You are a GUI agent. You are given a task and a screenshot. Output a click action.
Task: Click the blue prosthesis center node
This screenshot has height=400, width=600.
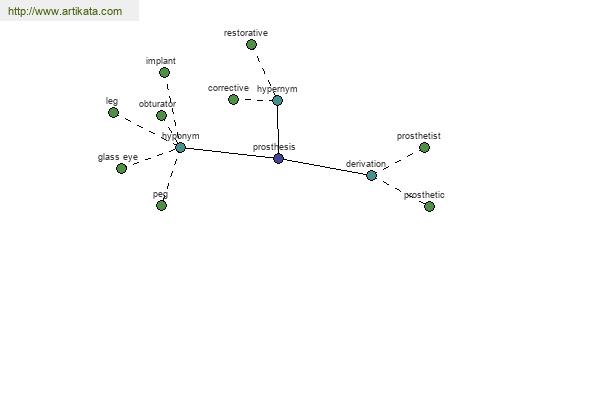pyautogui.click(x=279, y=158)
